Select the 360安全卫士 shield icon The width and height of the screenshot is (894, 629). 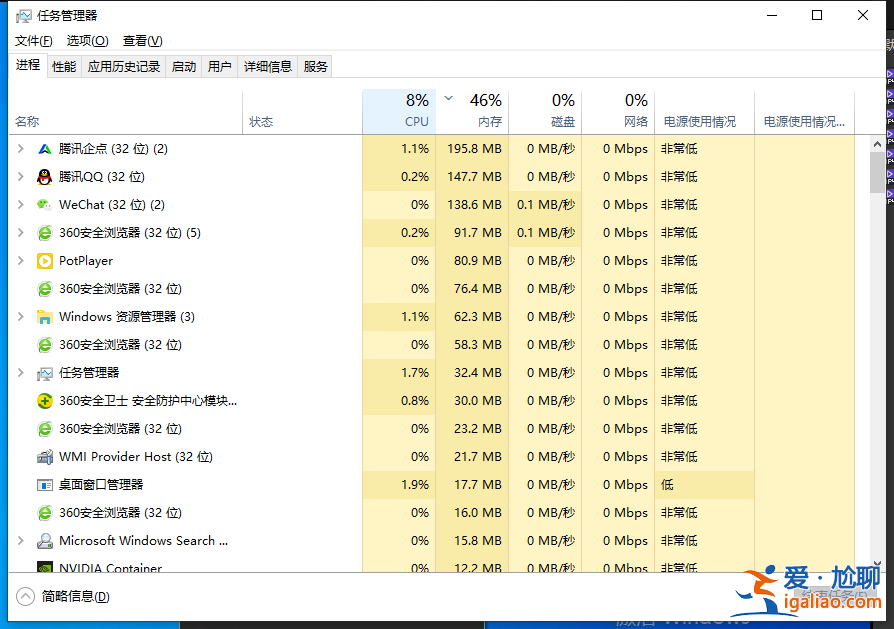pyautogui.click(x=44, y=400)
